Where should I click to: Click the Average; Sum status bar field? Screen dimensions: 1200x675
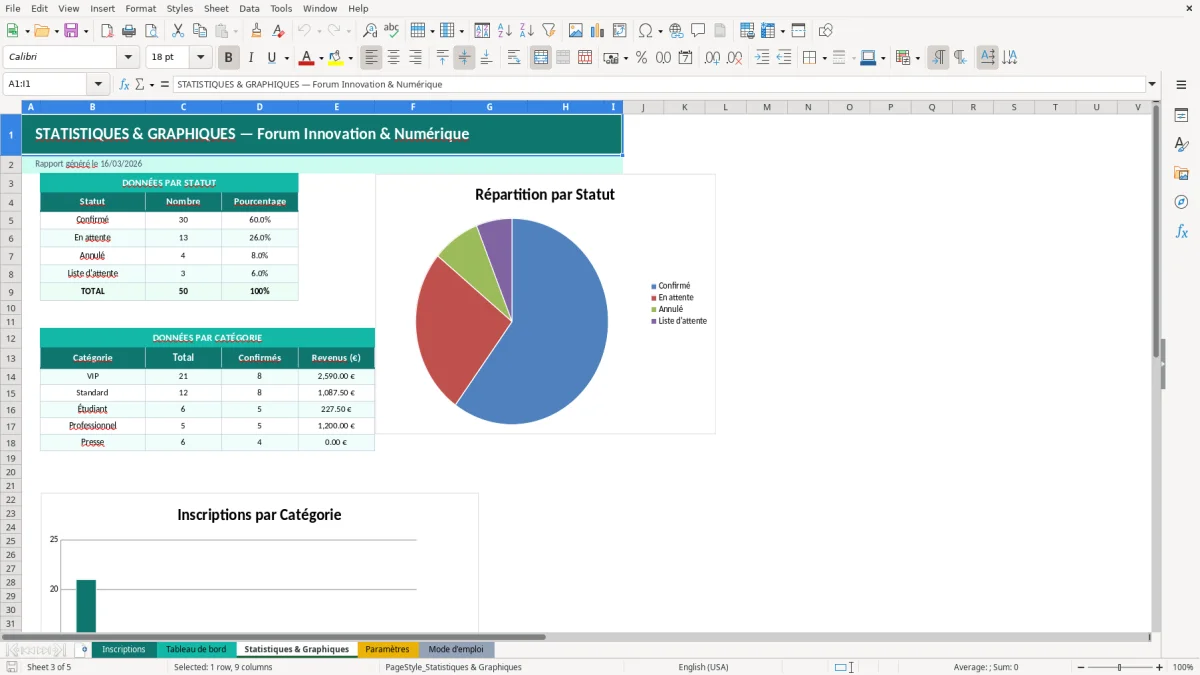986,667
